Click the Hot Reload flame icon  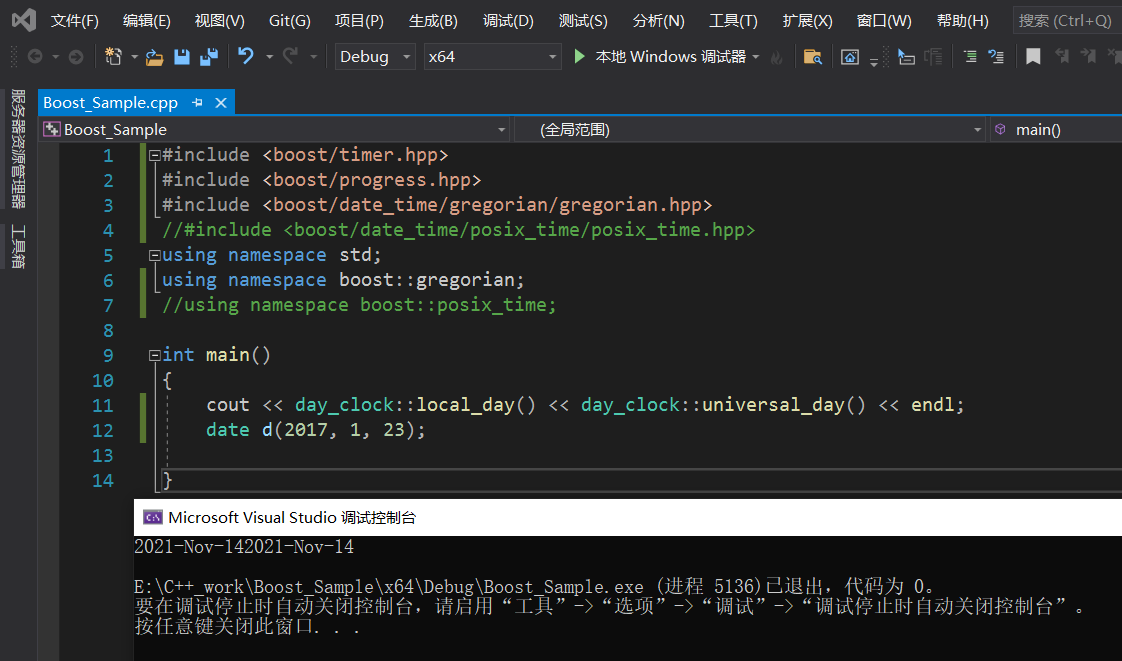(776, 57)
